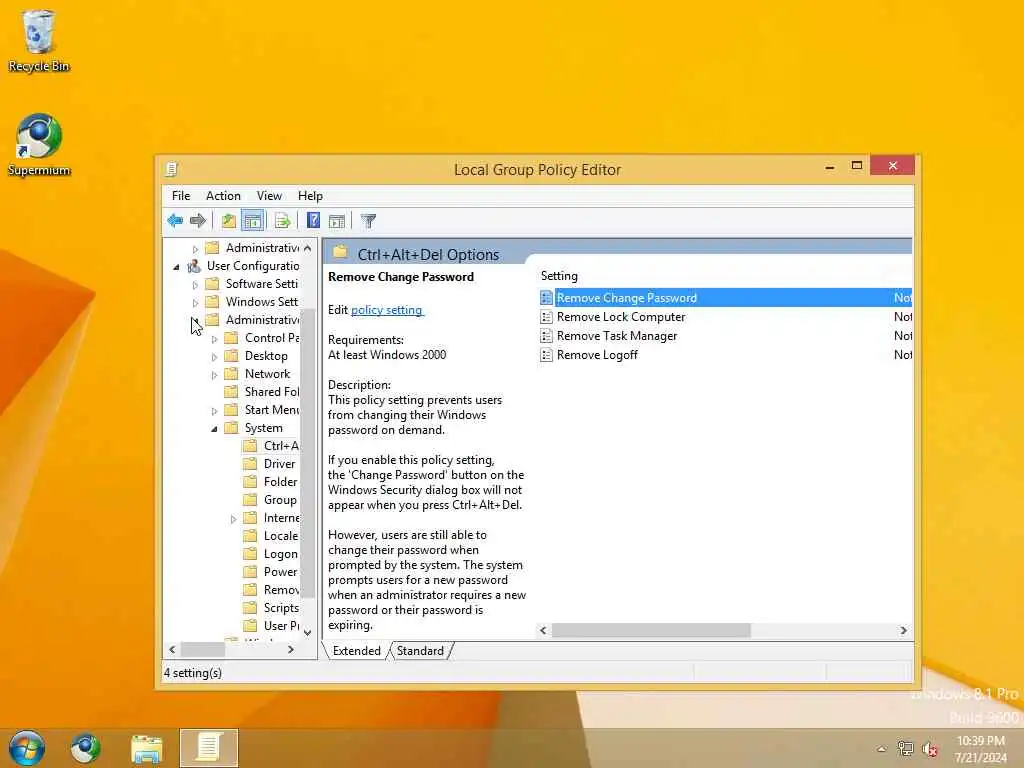Screen dimensions: 1024x768
Task: Expand the Software Settings node
Action: pos(195,285)
